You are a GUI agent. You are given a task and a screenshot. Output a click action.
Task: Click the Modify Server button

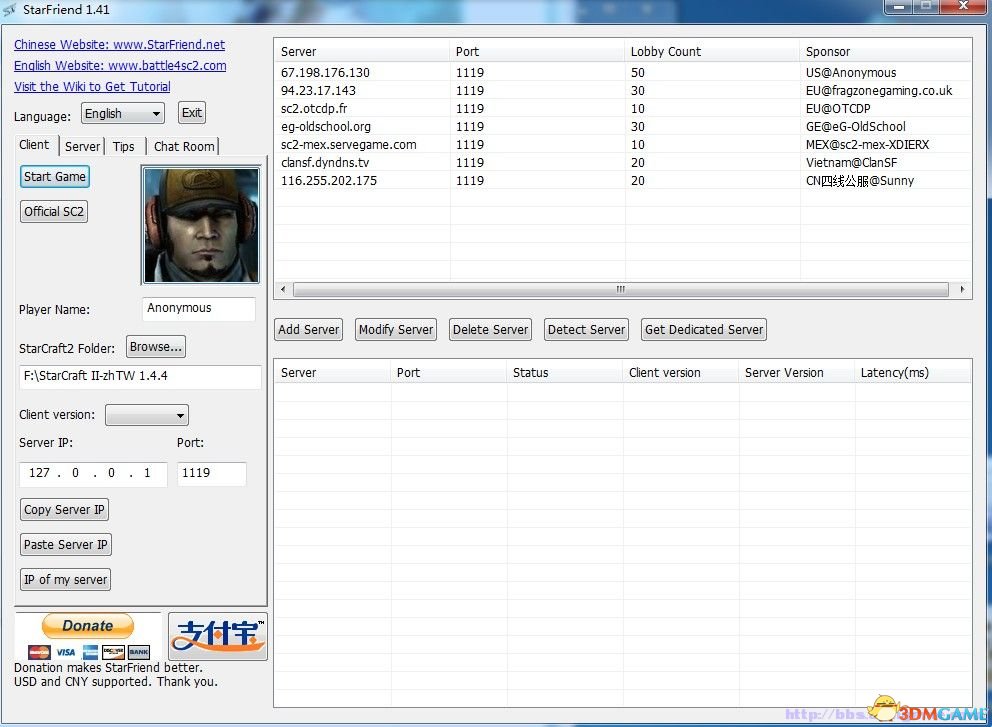click(x=396, y=330)
